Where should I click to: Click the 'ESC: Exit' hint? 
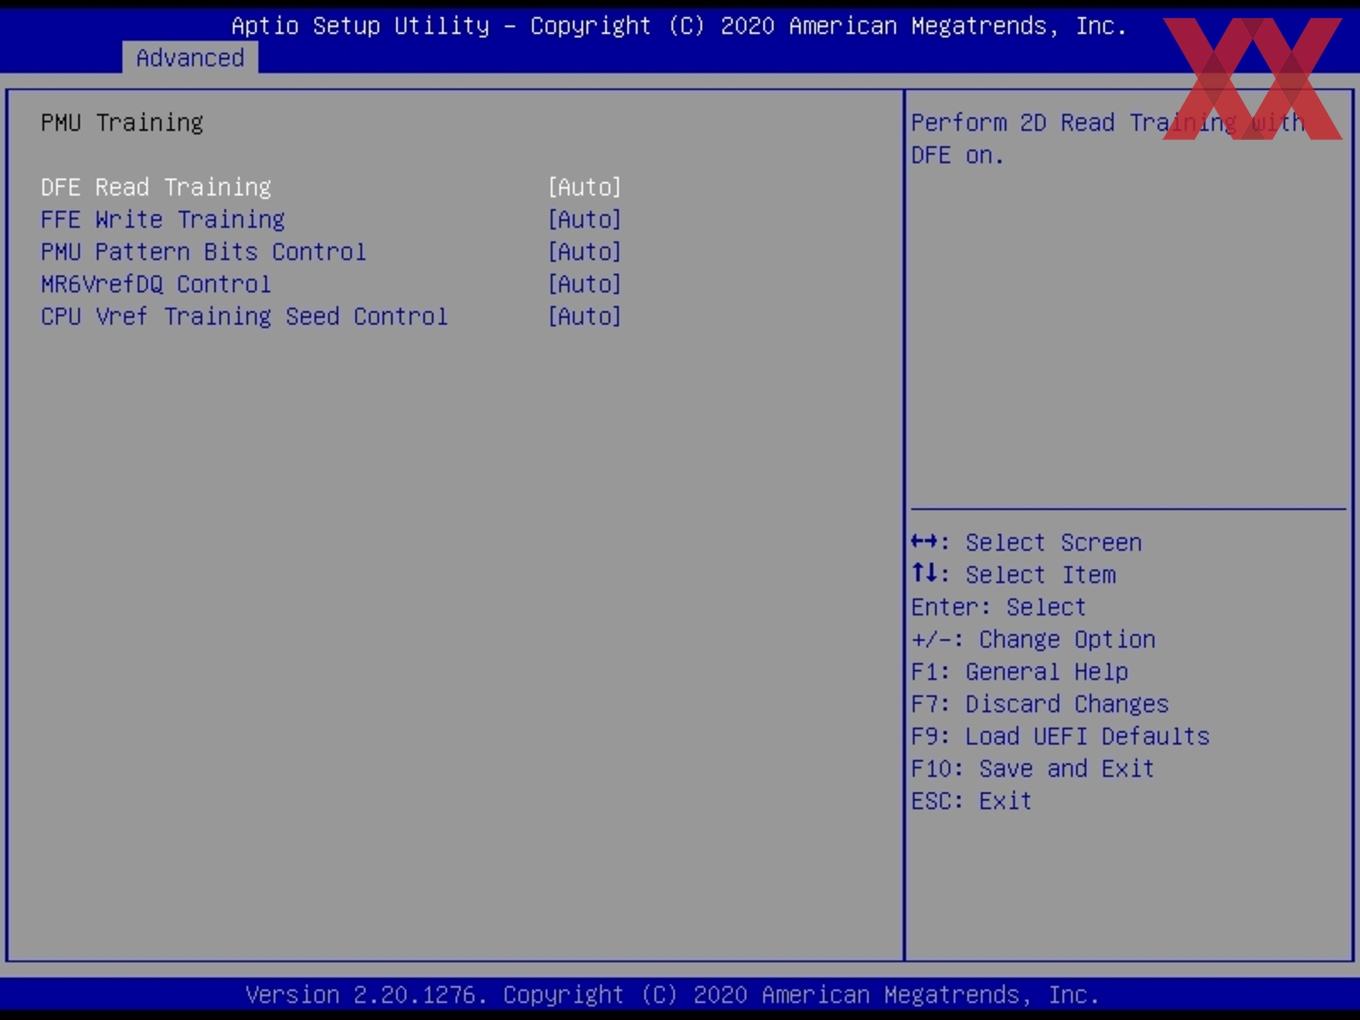[971, 801]
